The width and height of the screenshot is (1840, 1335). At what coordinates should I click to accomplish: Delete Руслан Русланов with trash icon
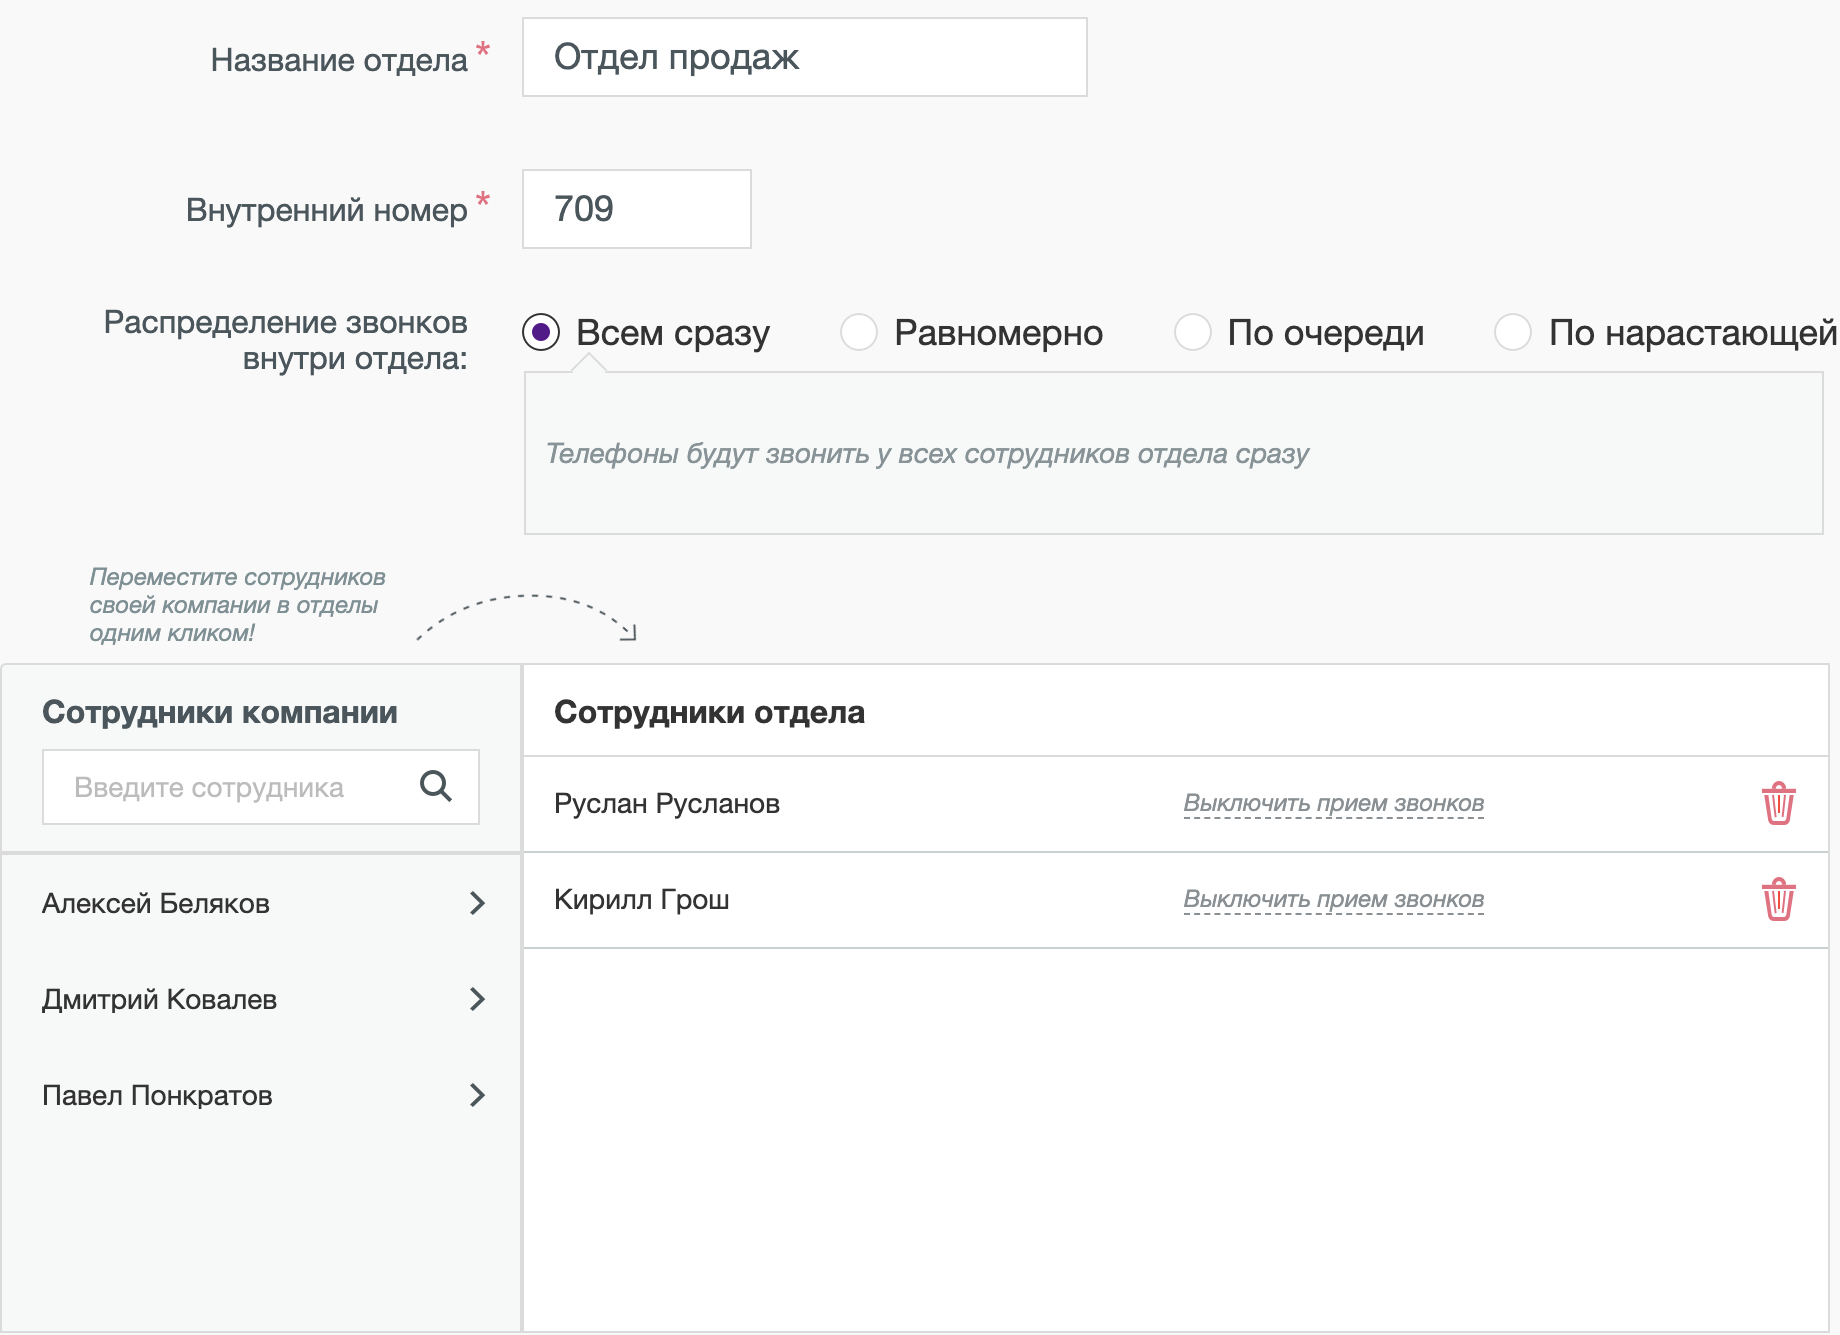[x=1778, y=803]
